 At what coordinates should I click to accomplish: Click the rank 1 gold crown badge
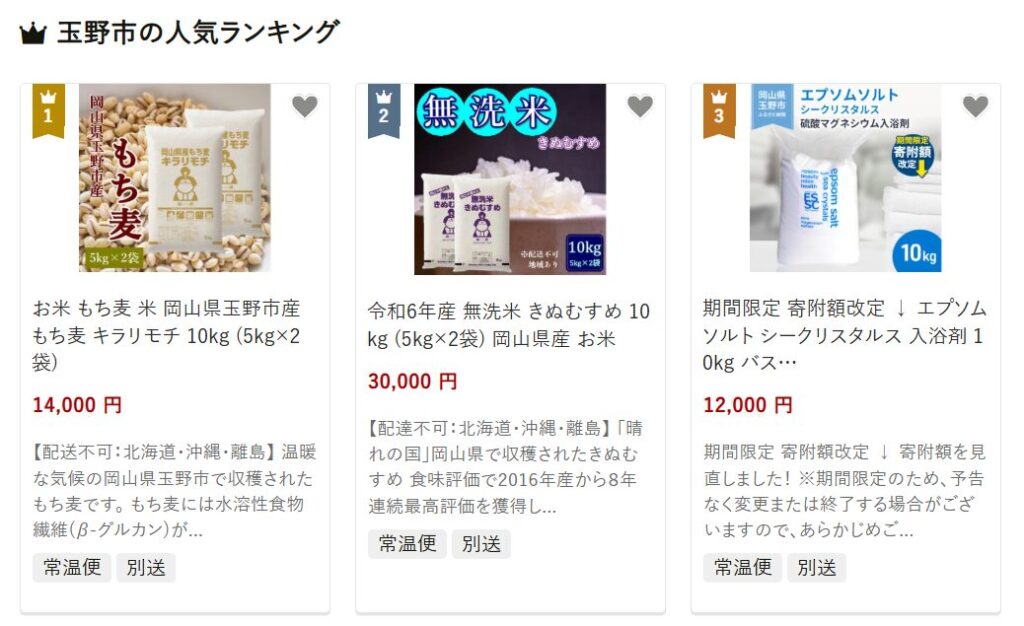click(x=48, y=110)
